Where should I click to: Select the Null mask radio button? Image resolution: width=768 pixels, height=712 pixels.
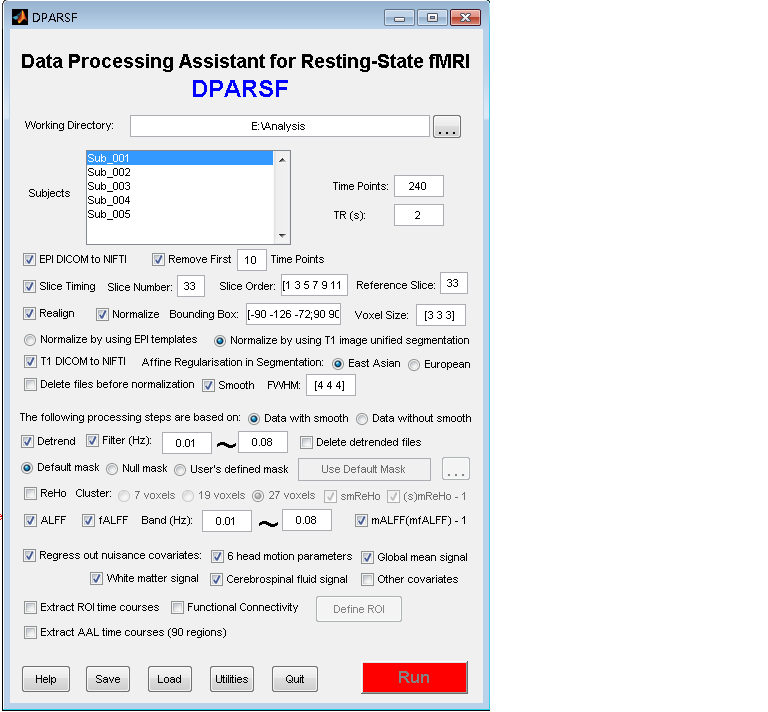tap(112, 469)
